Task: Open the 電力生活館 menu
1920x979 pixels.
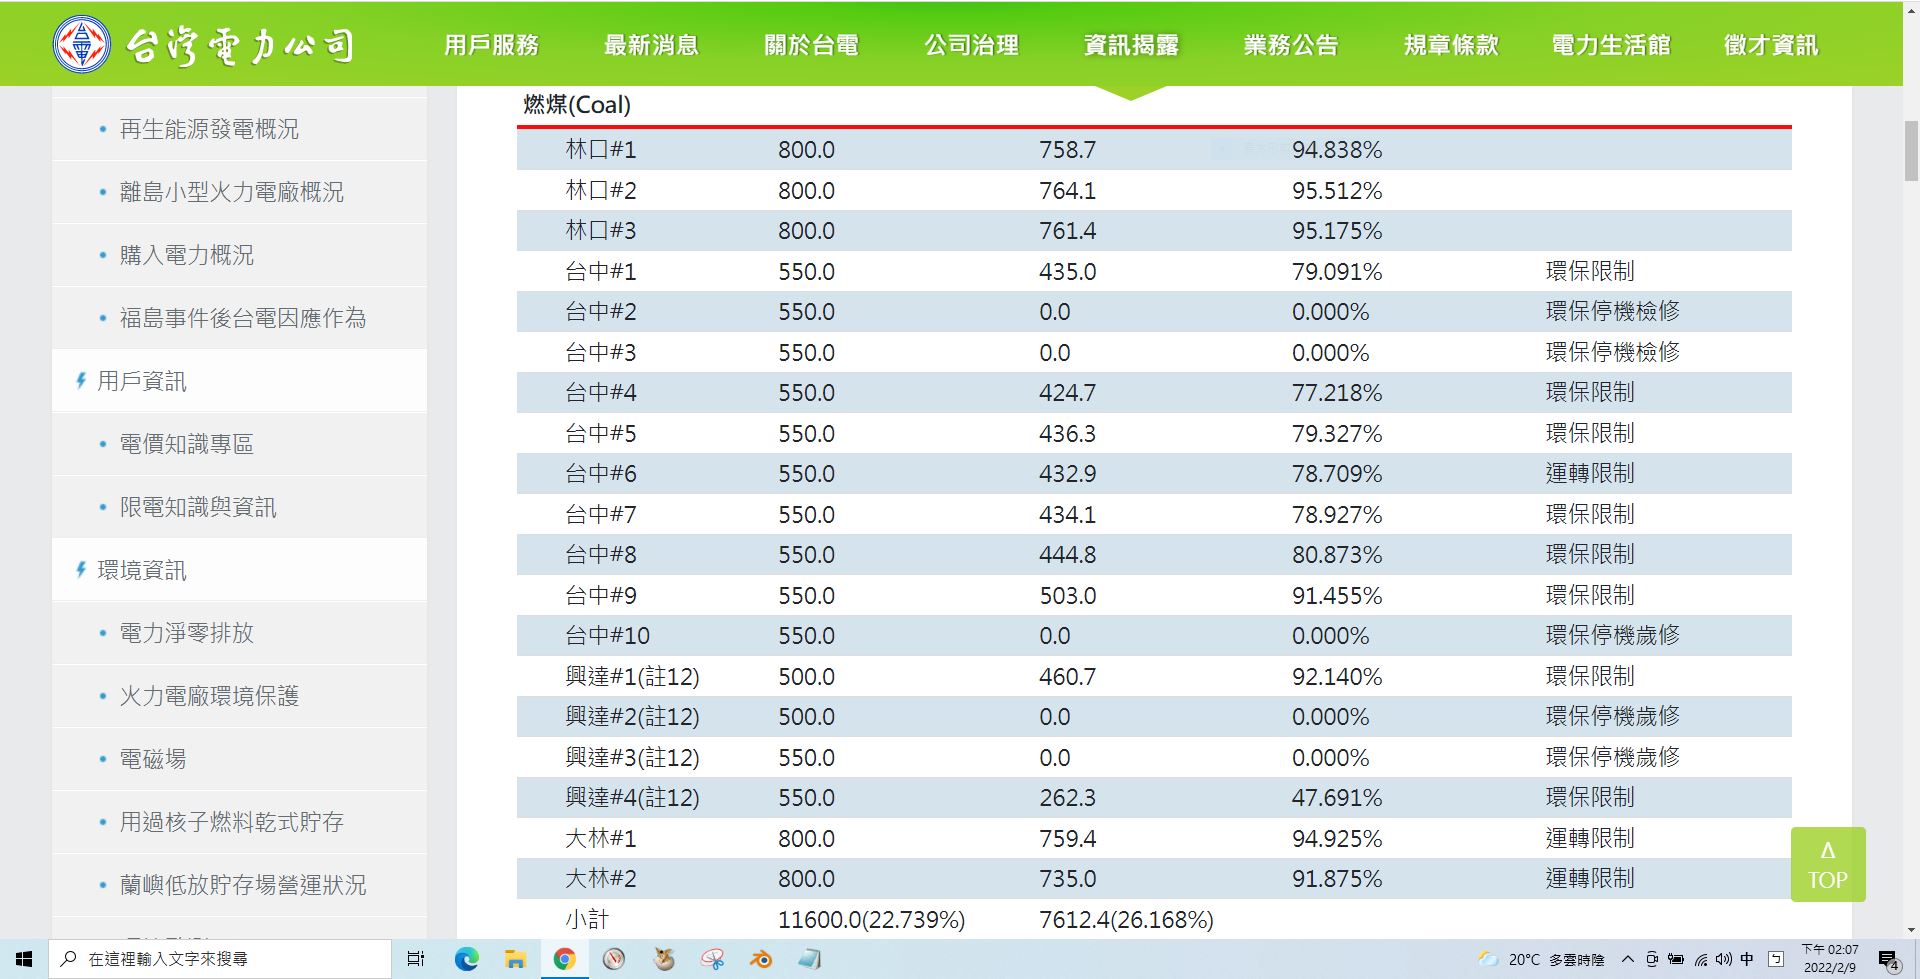Action: (1611, 45)
